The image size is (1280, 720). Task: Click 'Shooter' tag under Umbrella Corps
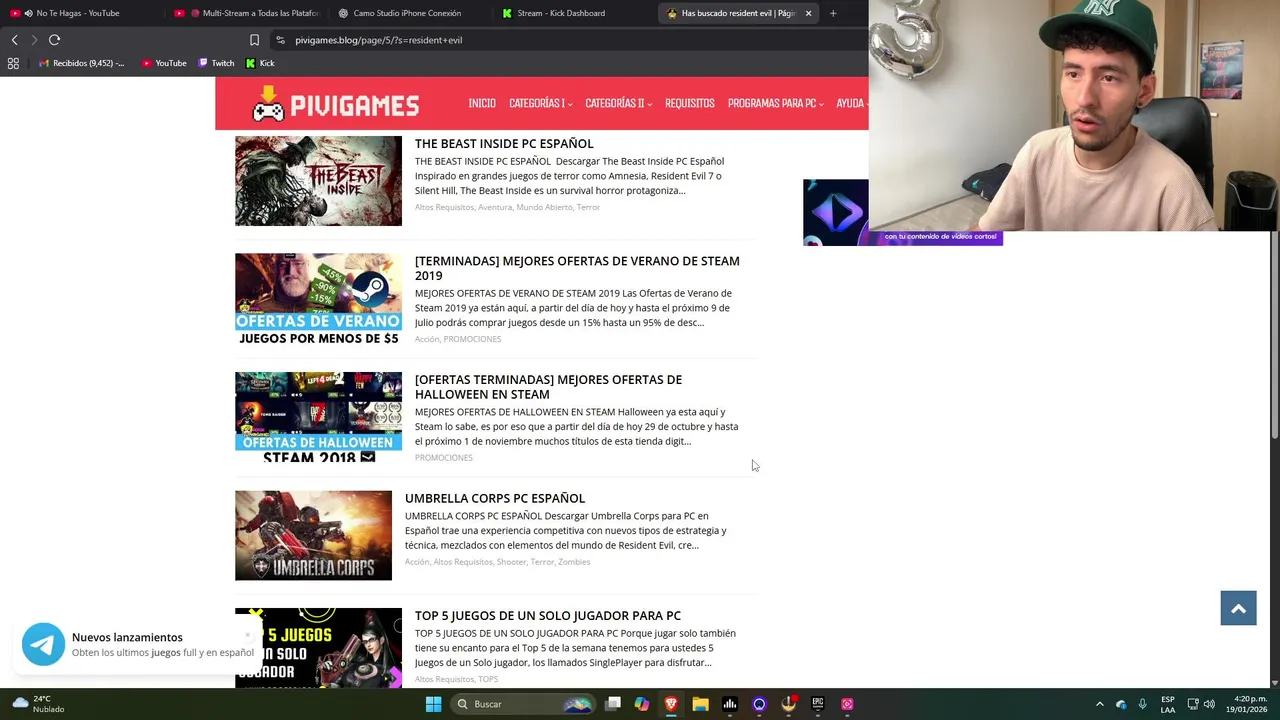point(511,562)
